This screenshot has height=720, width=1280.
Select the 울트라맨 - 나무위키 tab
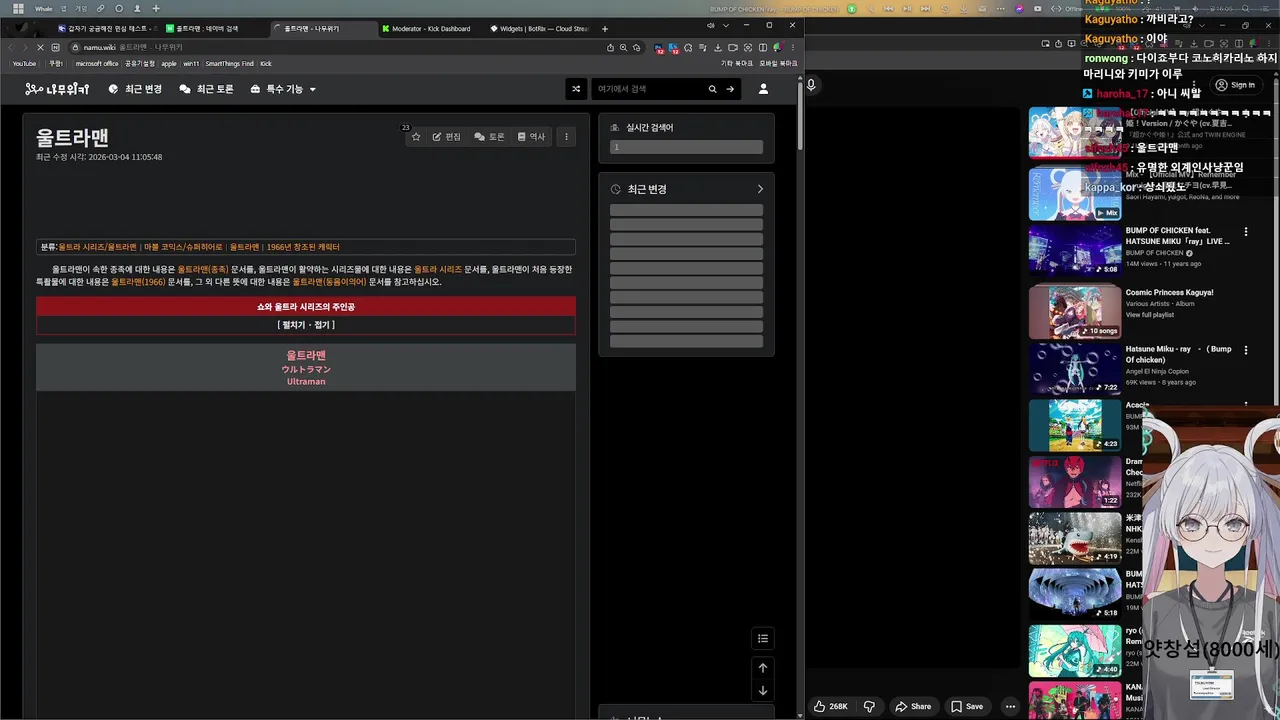[x=322, y=28]
